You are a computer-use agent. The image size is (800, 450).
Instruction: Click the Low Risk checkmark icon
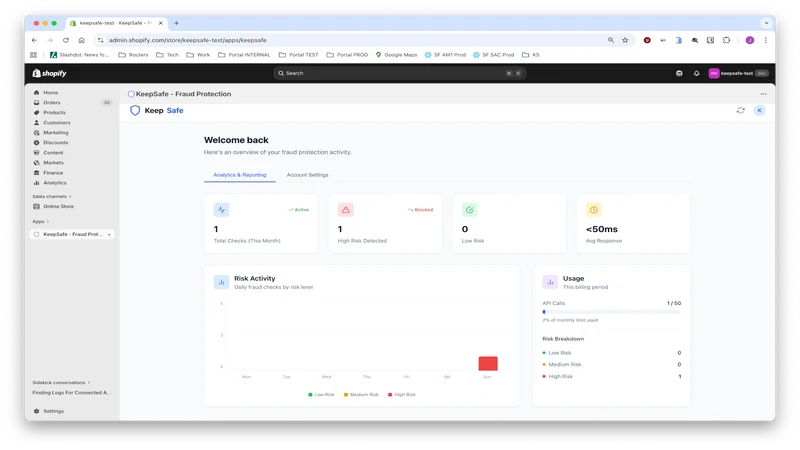(x=469, y=210)
